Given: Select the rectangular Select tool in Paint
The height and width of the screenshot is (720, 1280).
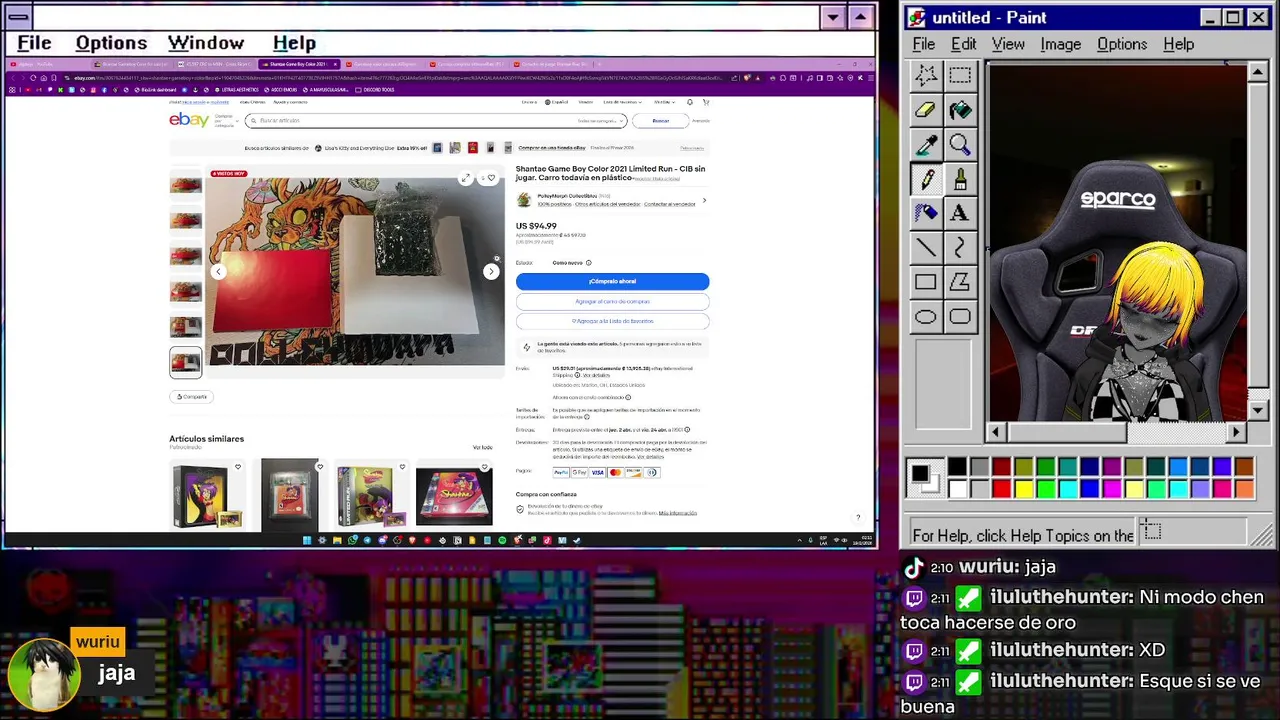Looking at the screenshot, I should click(x=960, y=75).
